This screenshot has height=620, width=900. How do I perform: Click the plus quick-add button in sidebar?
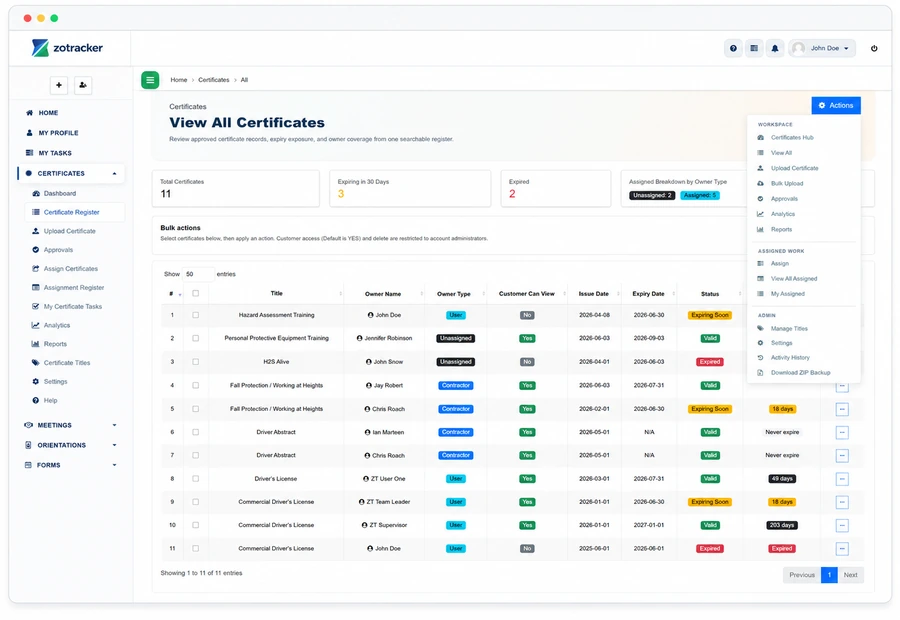59,85
